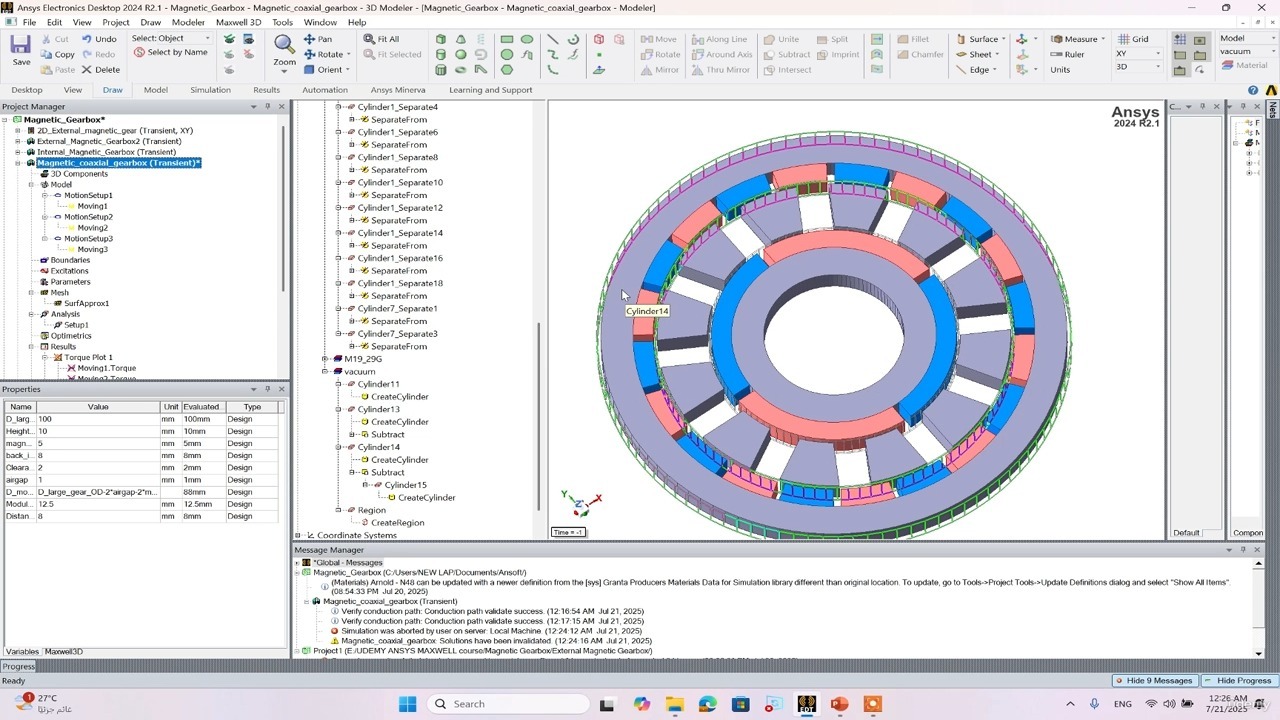Open the File menu
Screen dimensions: 1280x720
pos(29,22)
